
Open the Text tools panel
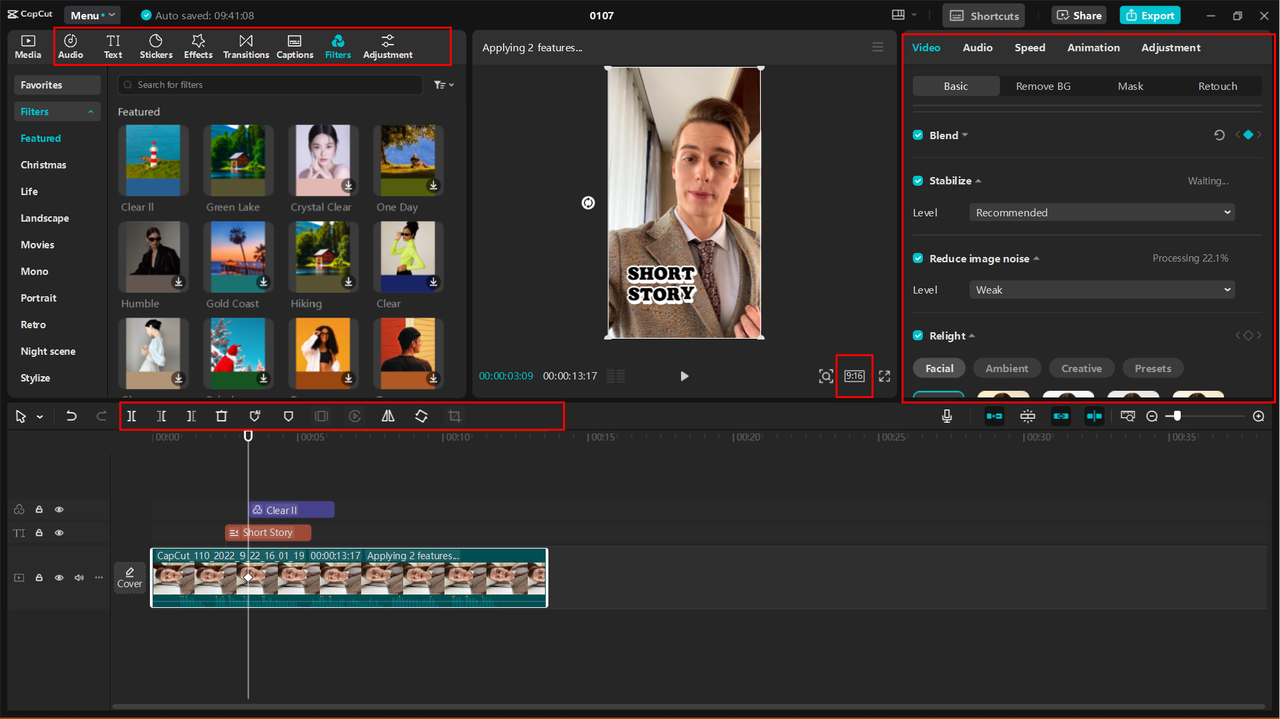113,46
